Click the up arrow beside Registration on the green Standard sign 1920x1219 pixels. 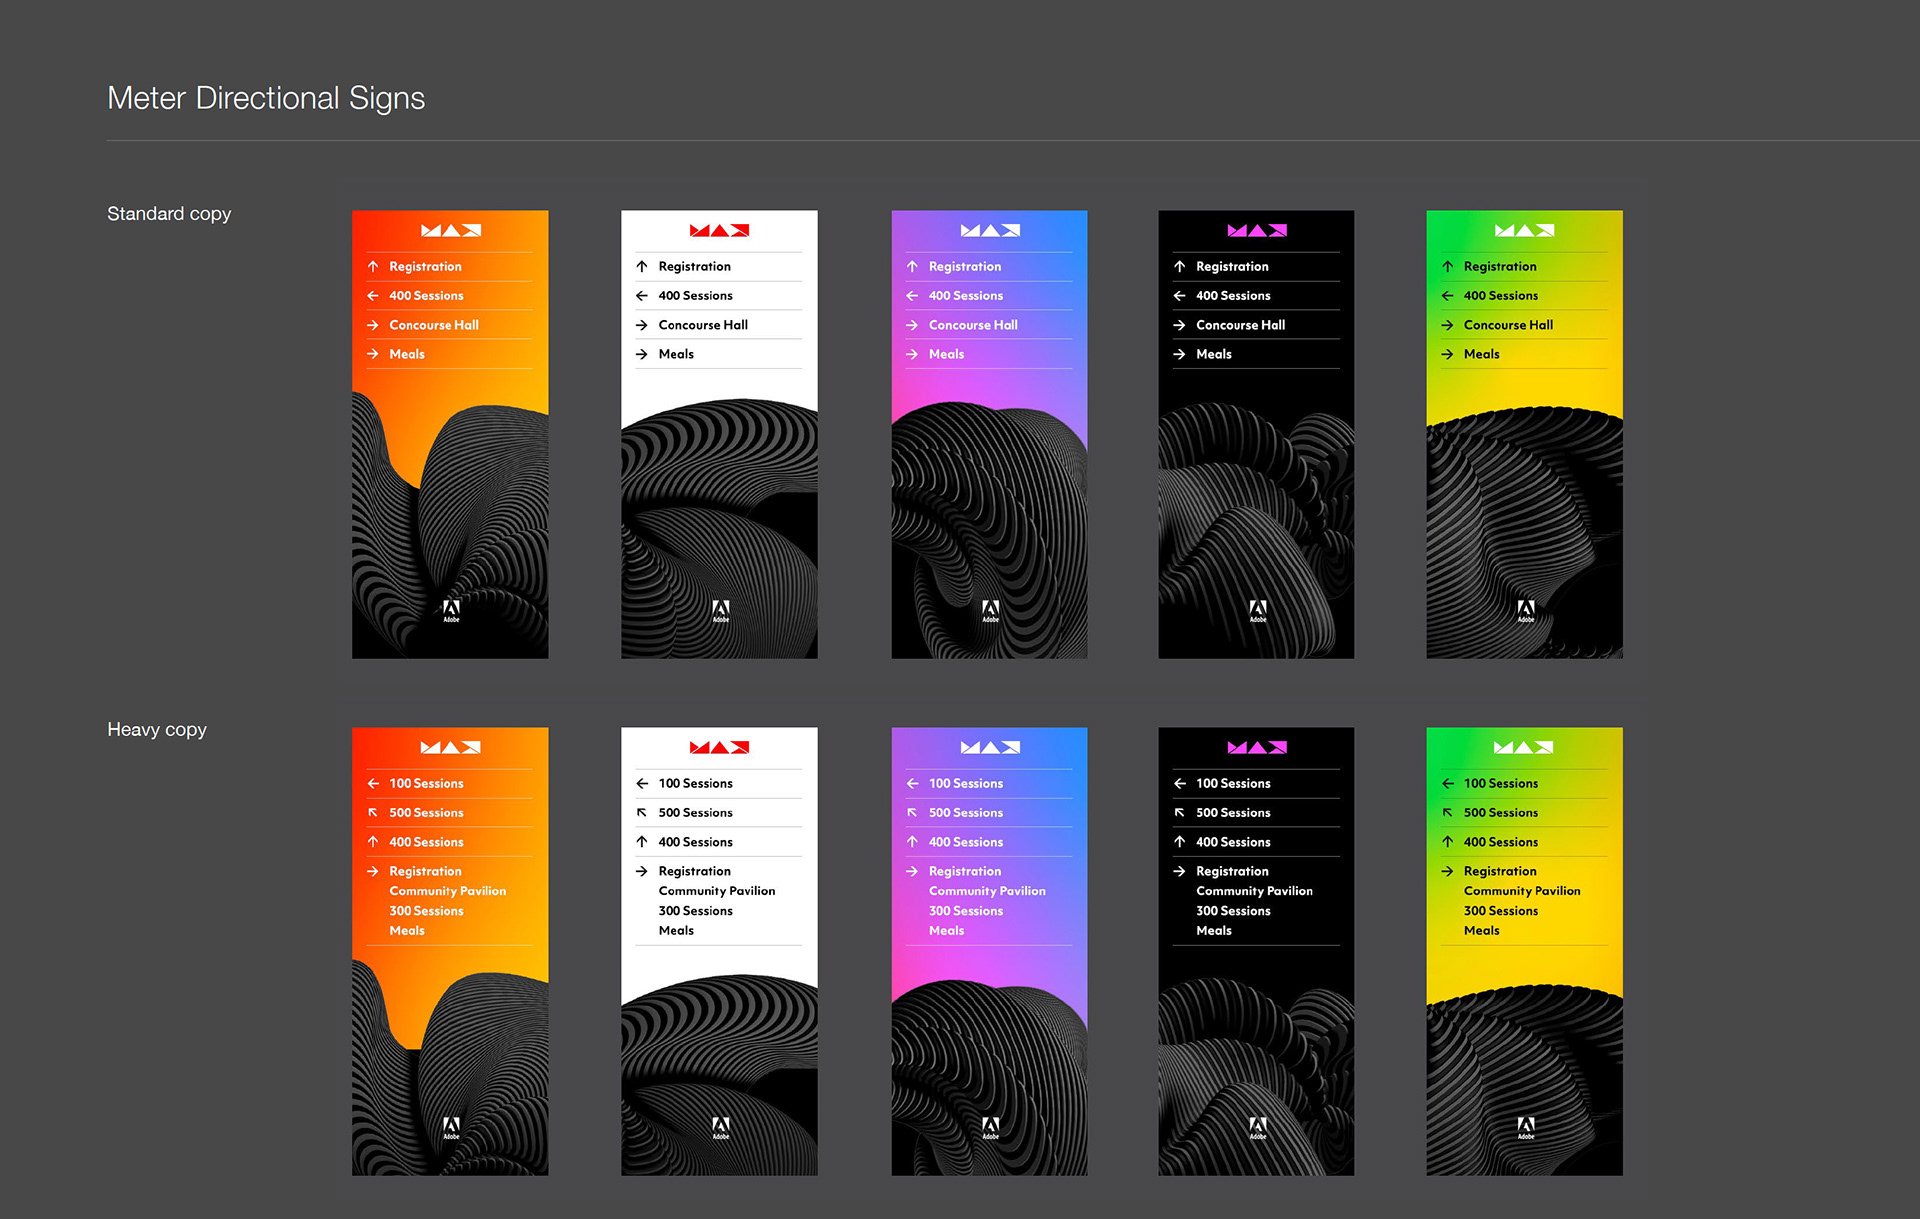click(1447, 266)
